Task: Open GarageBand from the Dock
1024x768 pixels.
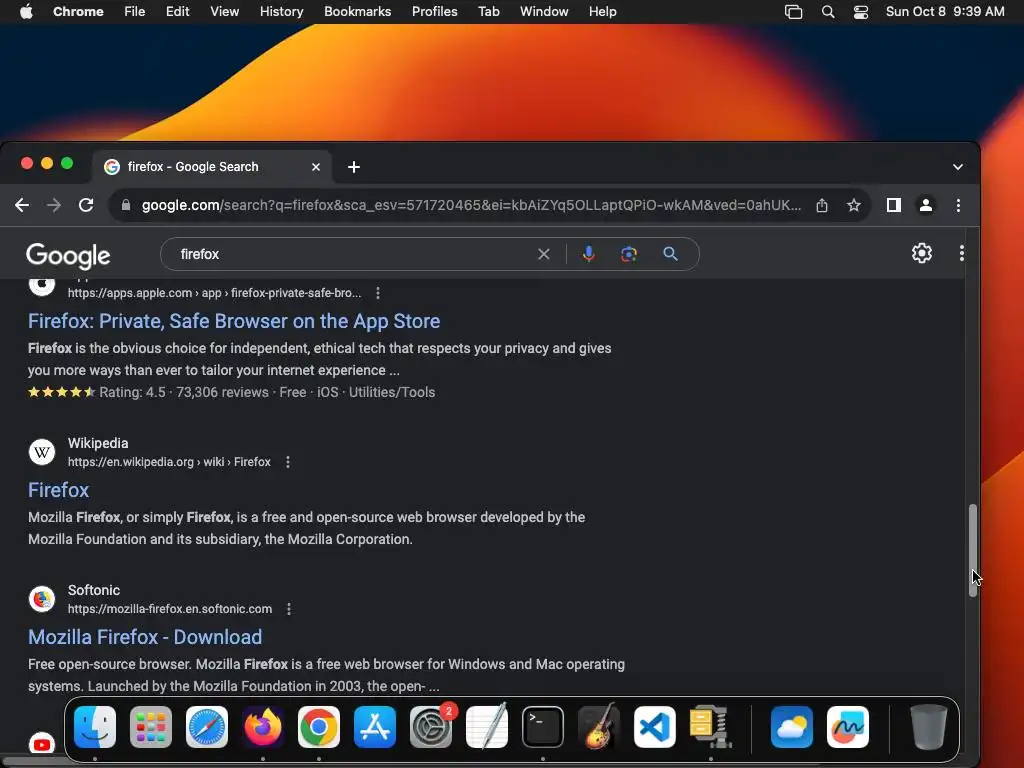Action: pyautogui.click(x=599, y=727)
